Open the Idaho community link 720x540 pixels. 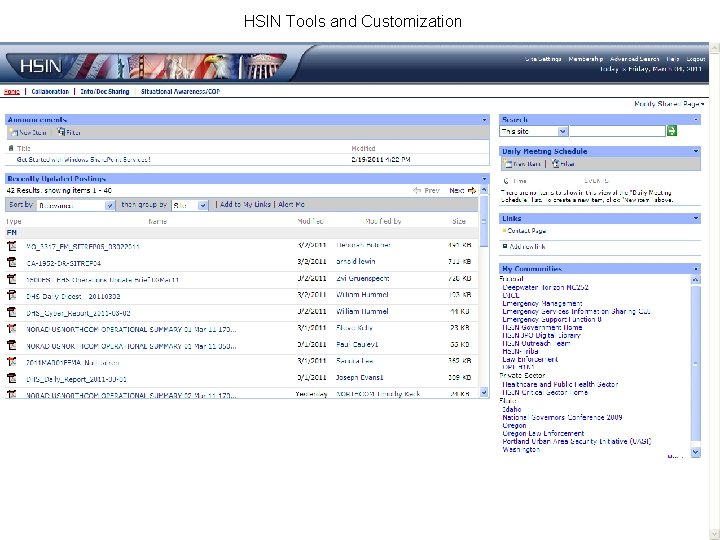coord(512,409)
